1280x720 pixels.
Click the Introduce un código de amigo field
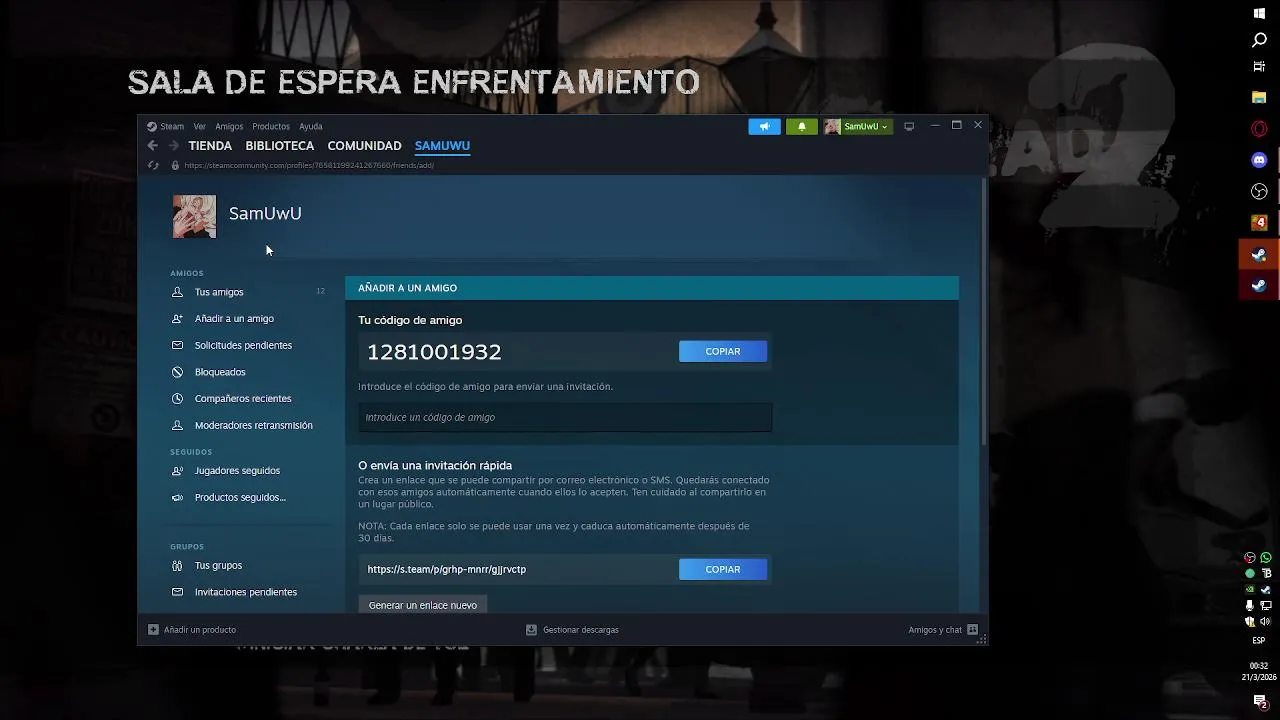tap(565, 417)
